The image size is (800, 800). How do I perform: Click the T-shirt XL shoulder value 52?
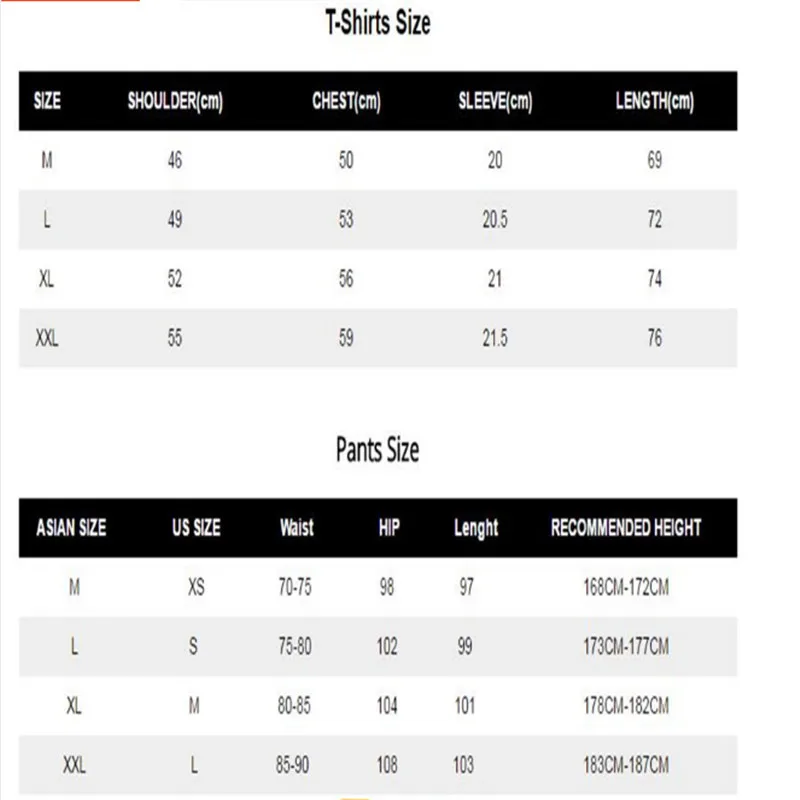point(174,279)
